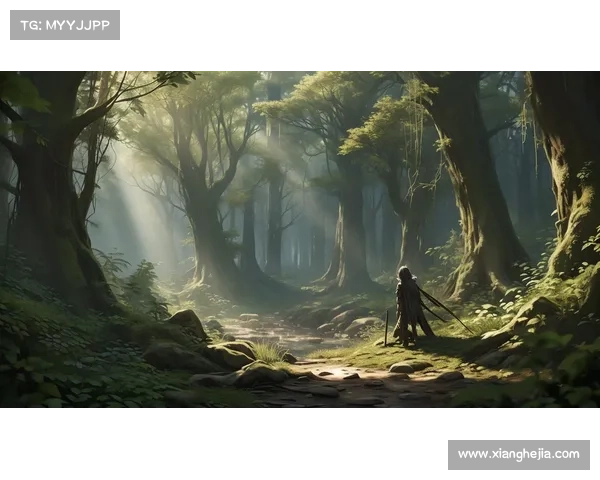Click the central tall tree with green canopy
The width and height of the screenshot is (600, 480).
click(350, 220)
